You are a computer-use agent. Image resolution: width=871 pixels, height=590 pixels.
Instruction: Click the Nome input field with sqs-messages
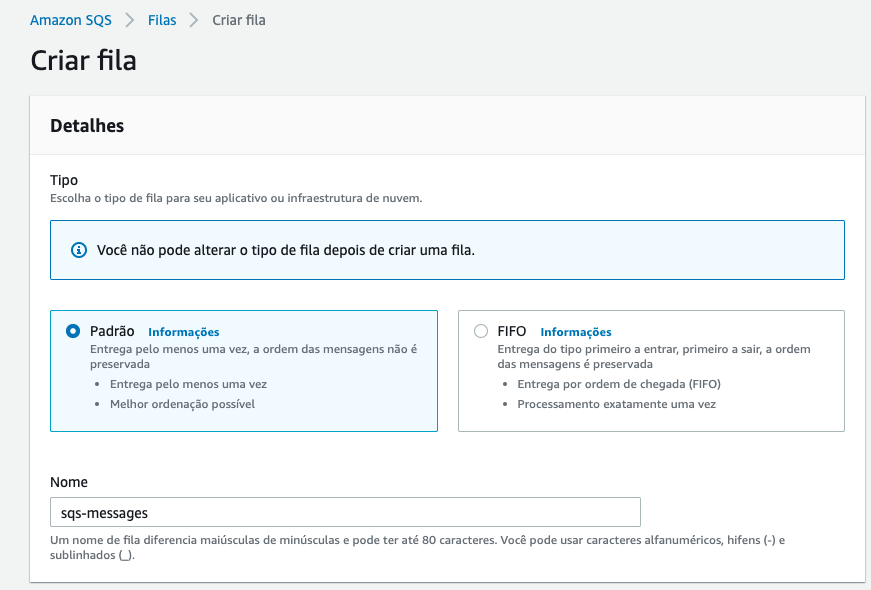pos(345,512)
